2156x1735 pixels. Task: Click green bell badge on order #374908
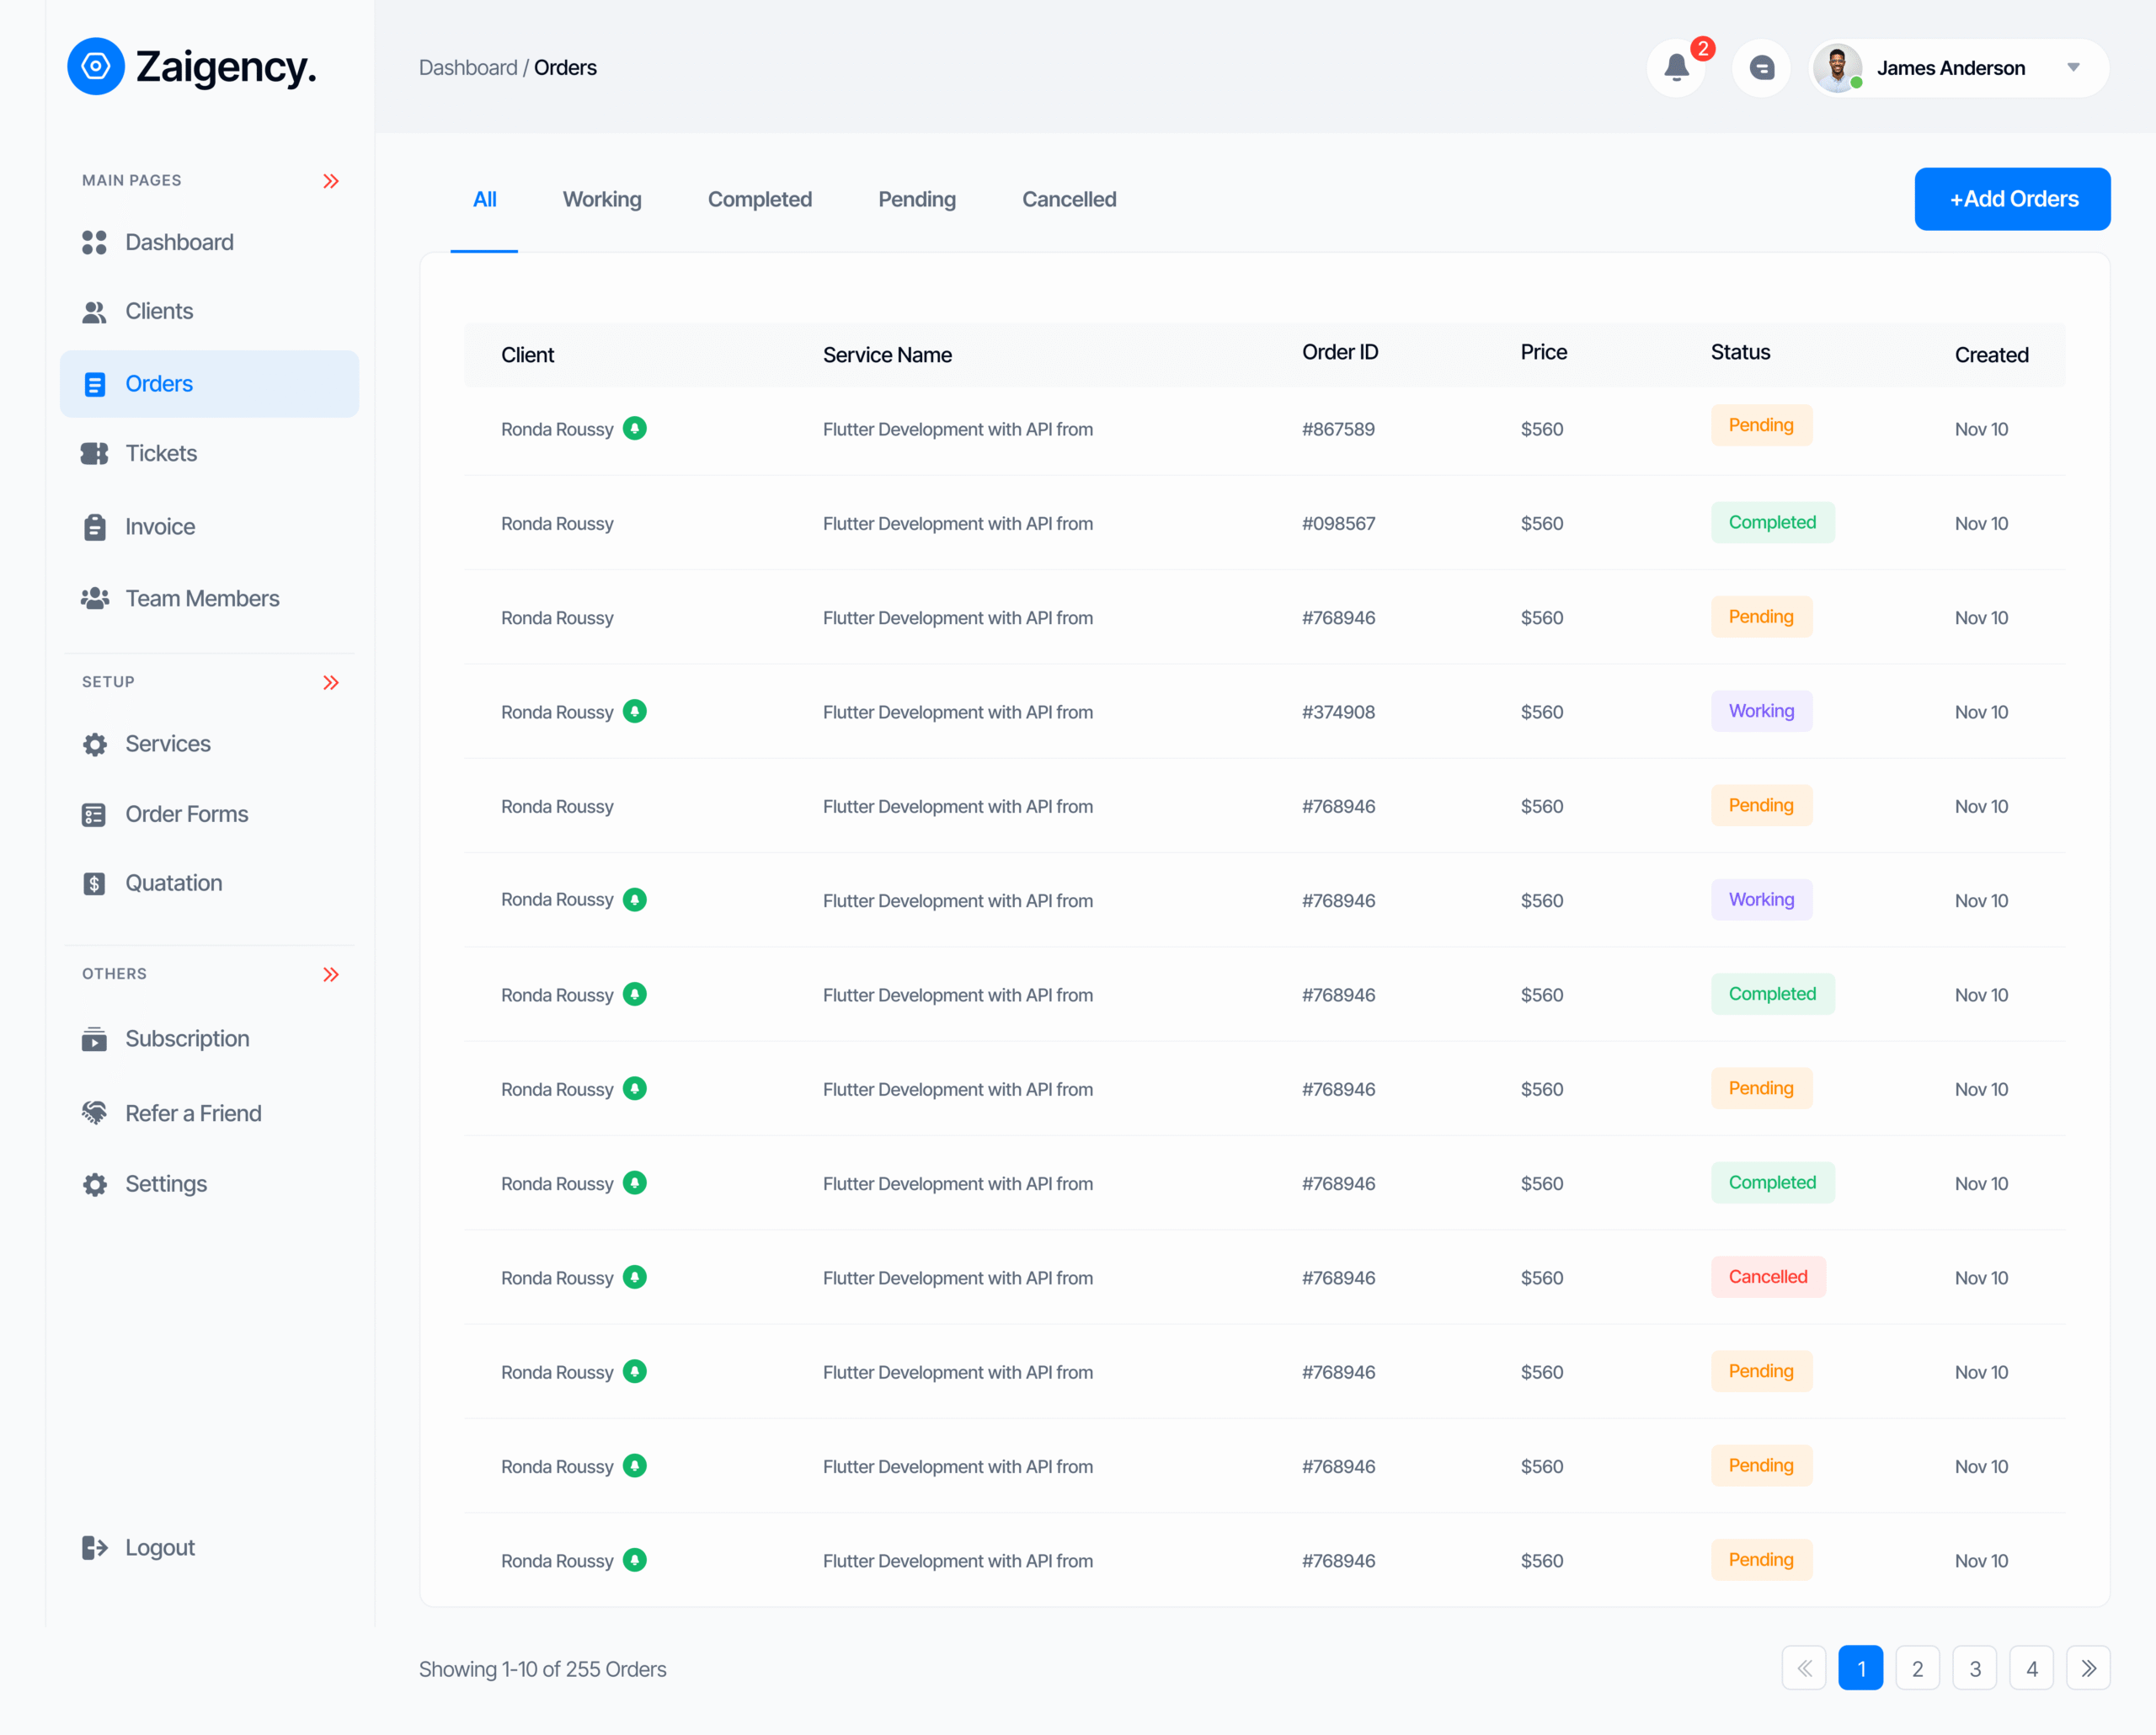coord(634,712)
